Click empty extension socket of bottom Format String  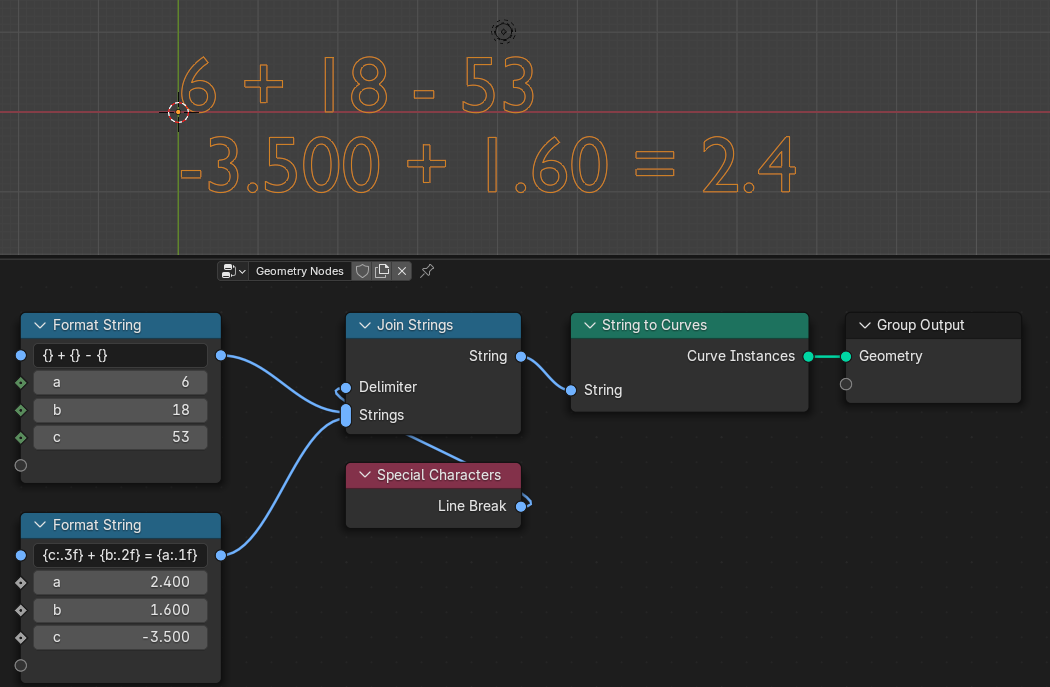21,666
